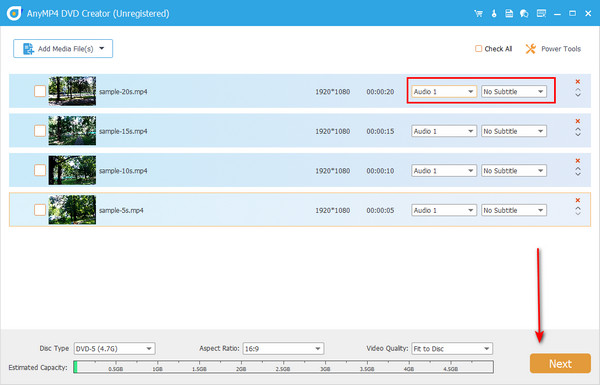The height and width of the screenshot is (385, 600).
Task: Check the box for sample-10s.mp4
Action: [40, 170]
